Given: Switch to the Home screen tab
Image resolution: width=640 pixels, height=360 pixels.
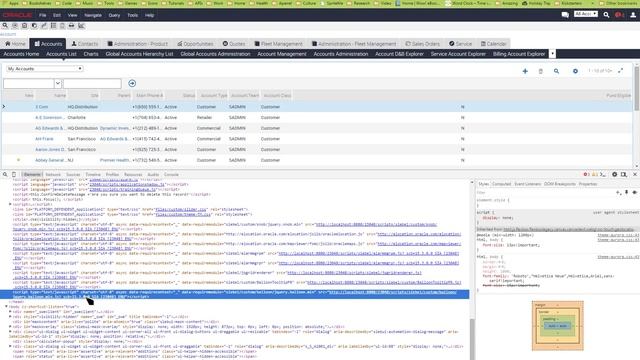Looking at the screenshot, I should (x=15, y=44).
